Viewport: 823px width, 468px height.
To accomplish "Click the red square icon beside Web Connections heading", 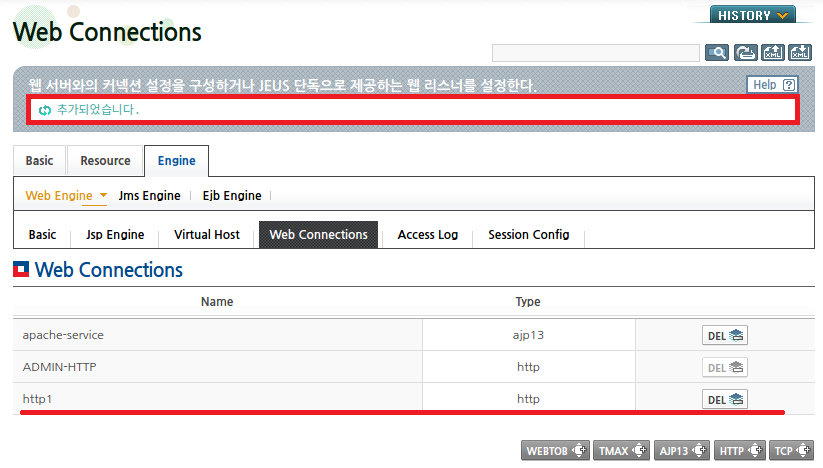I will pyautogui.click(x=21, y=269).
